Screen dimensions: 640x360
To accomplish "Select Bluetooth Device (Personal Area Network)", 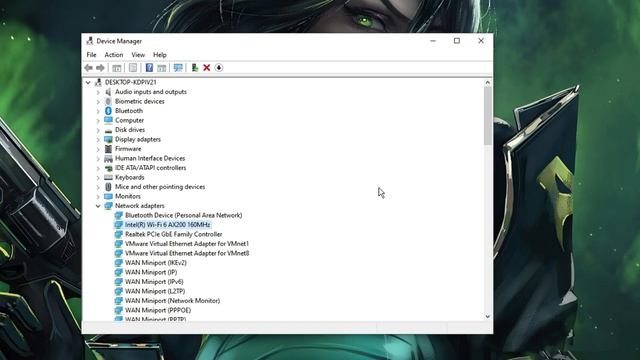I will pos(183,215).
